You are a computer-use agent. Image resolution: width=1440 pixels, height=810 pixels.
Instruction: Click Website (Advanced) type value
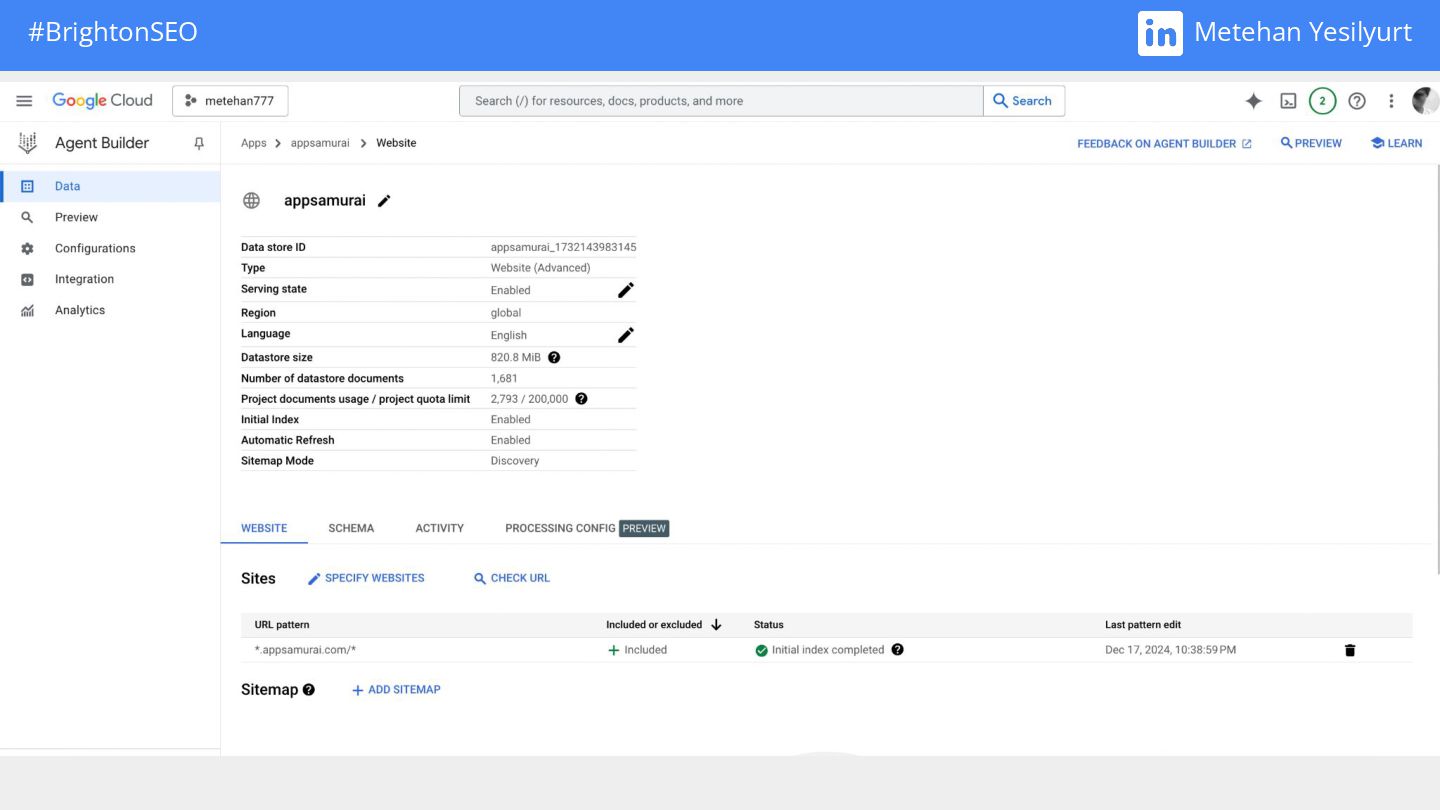[540, 268]
